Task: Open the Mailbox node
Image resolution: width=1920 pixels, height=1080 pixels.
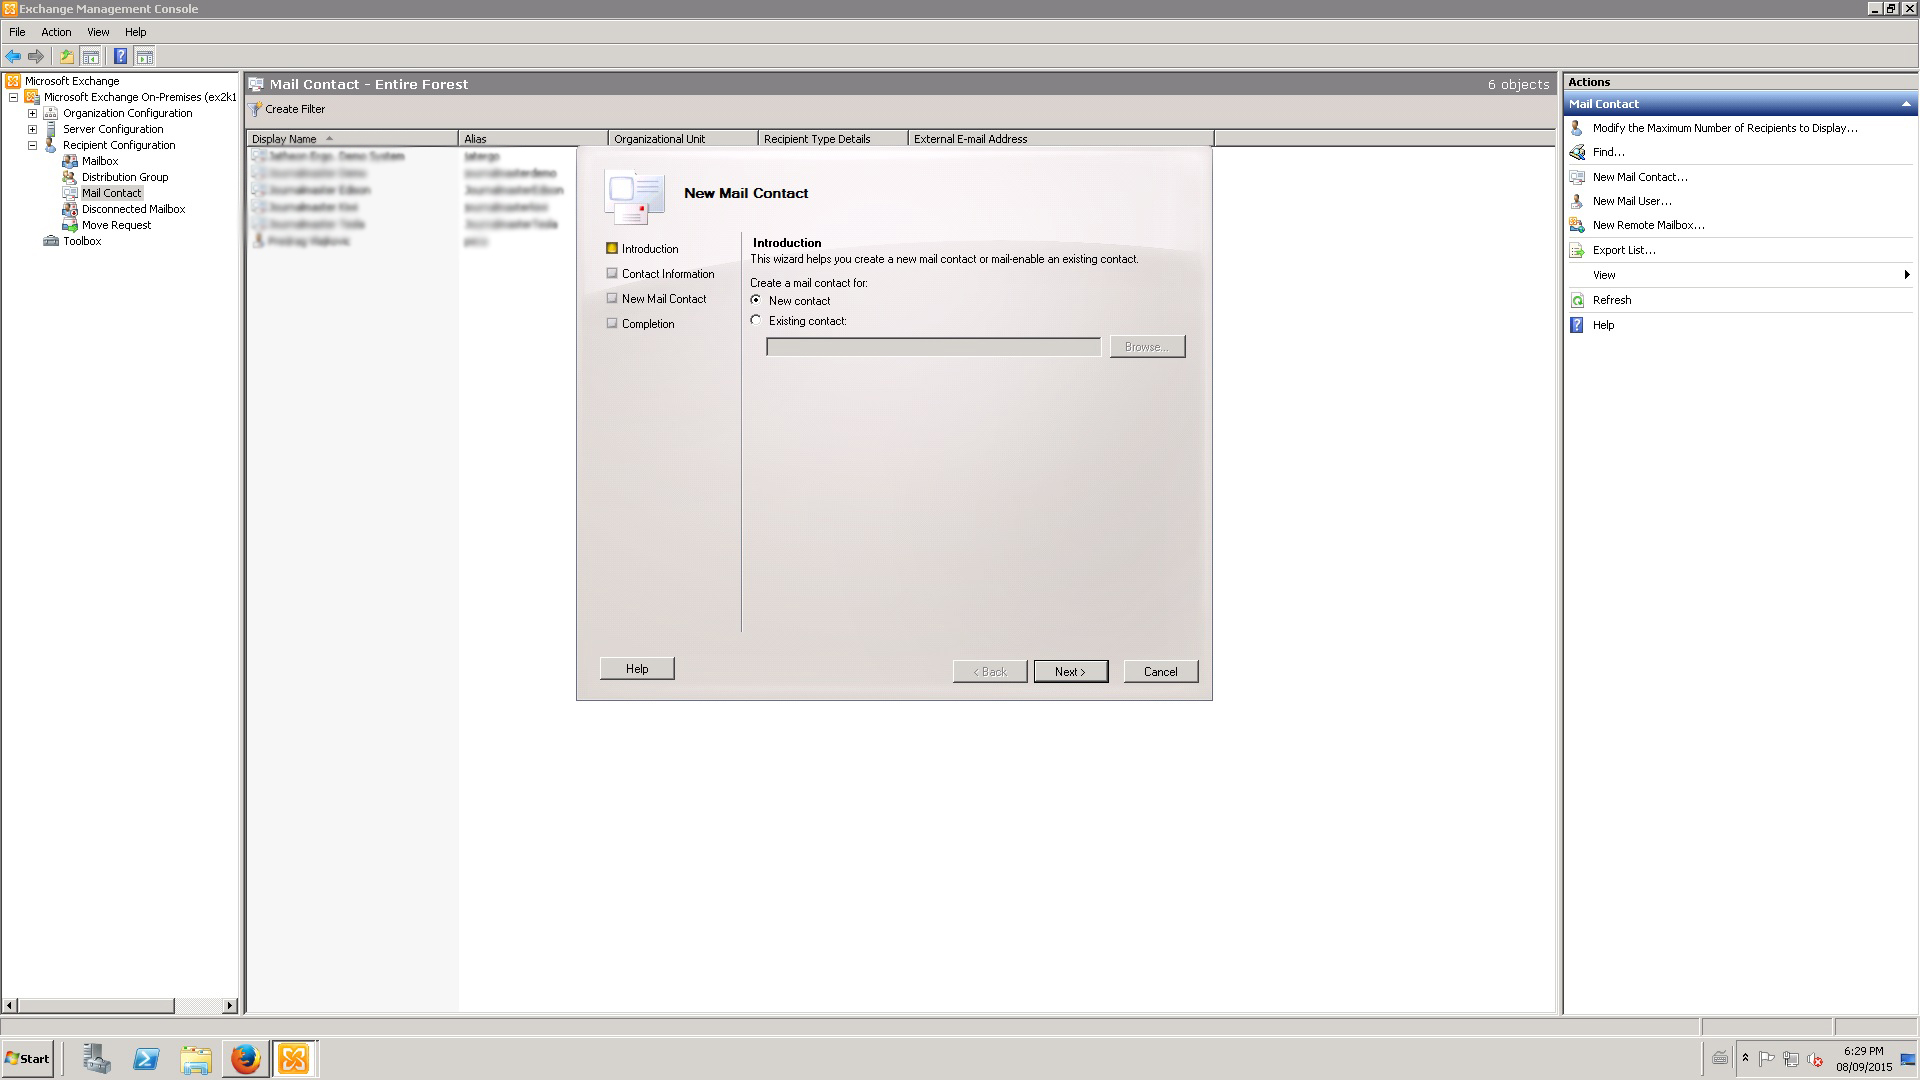Action: [x=100, y=161]
